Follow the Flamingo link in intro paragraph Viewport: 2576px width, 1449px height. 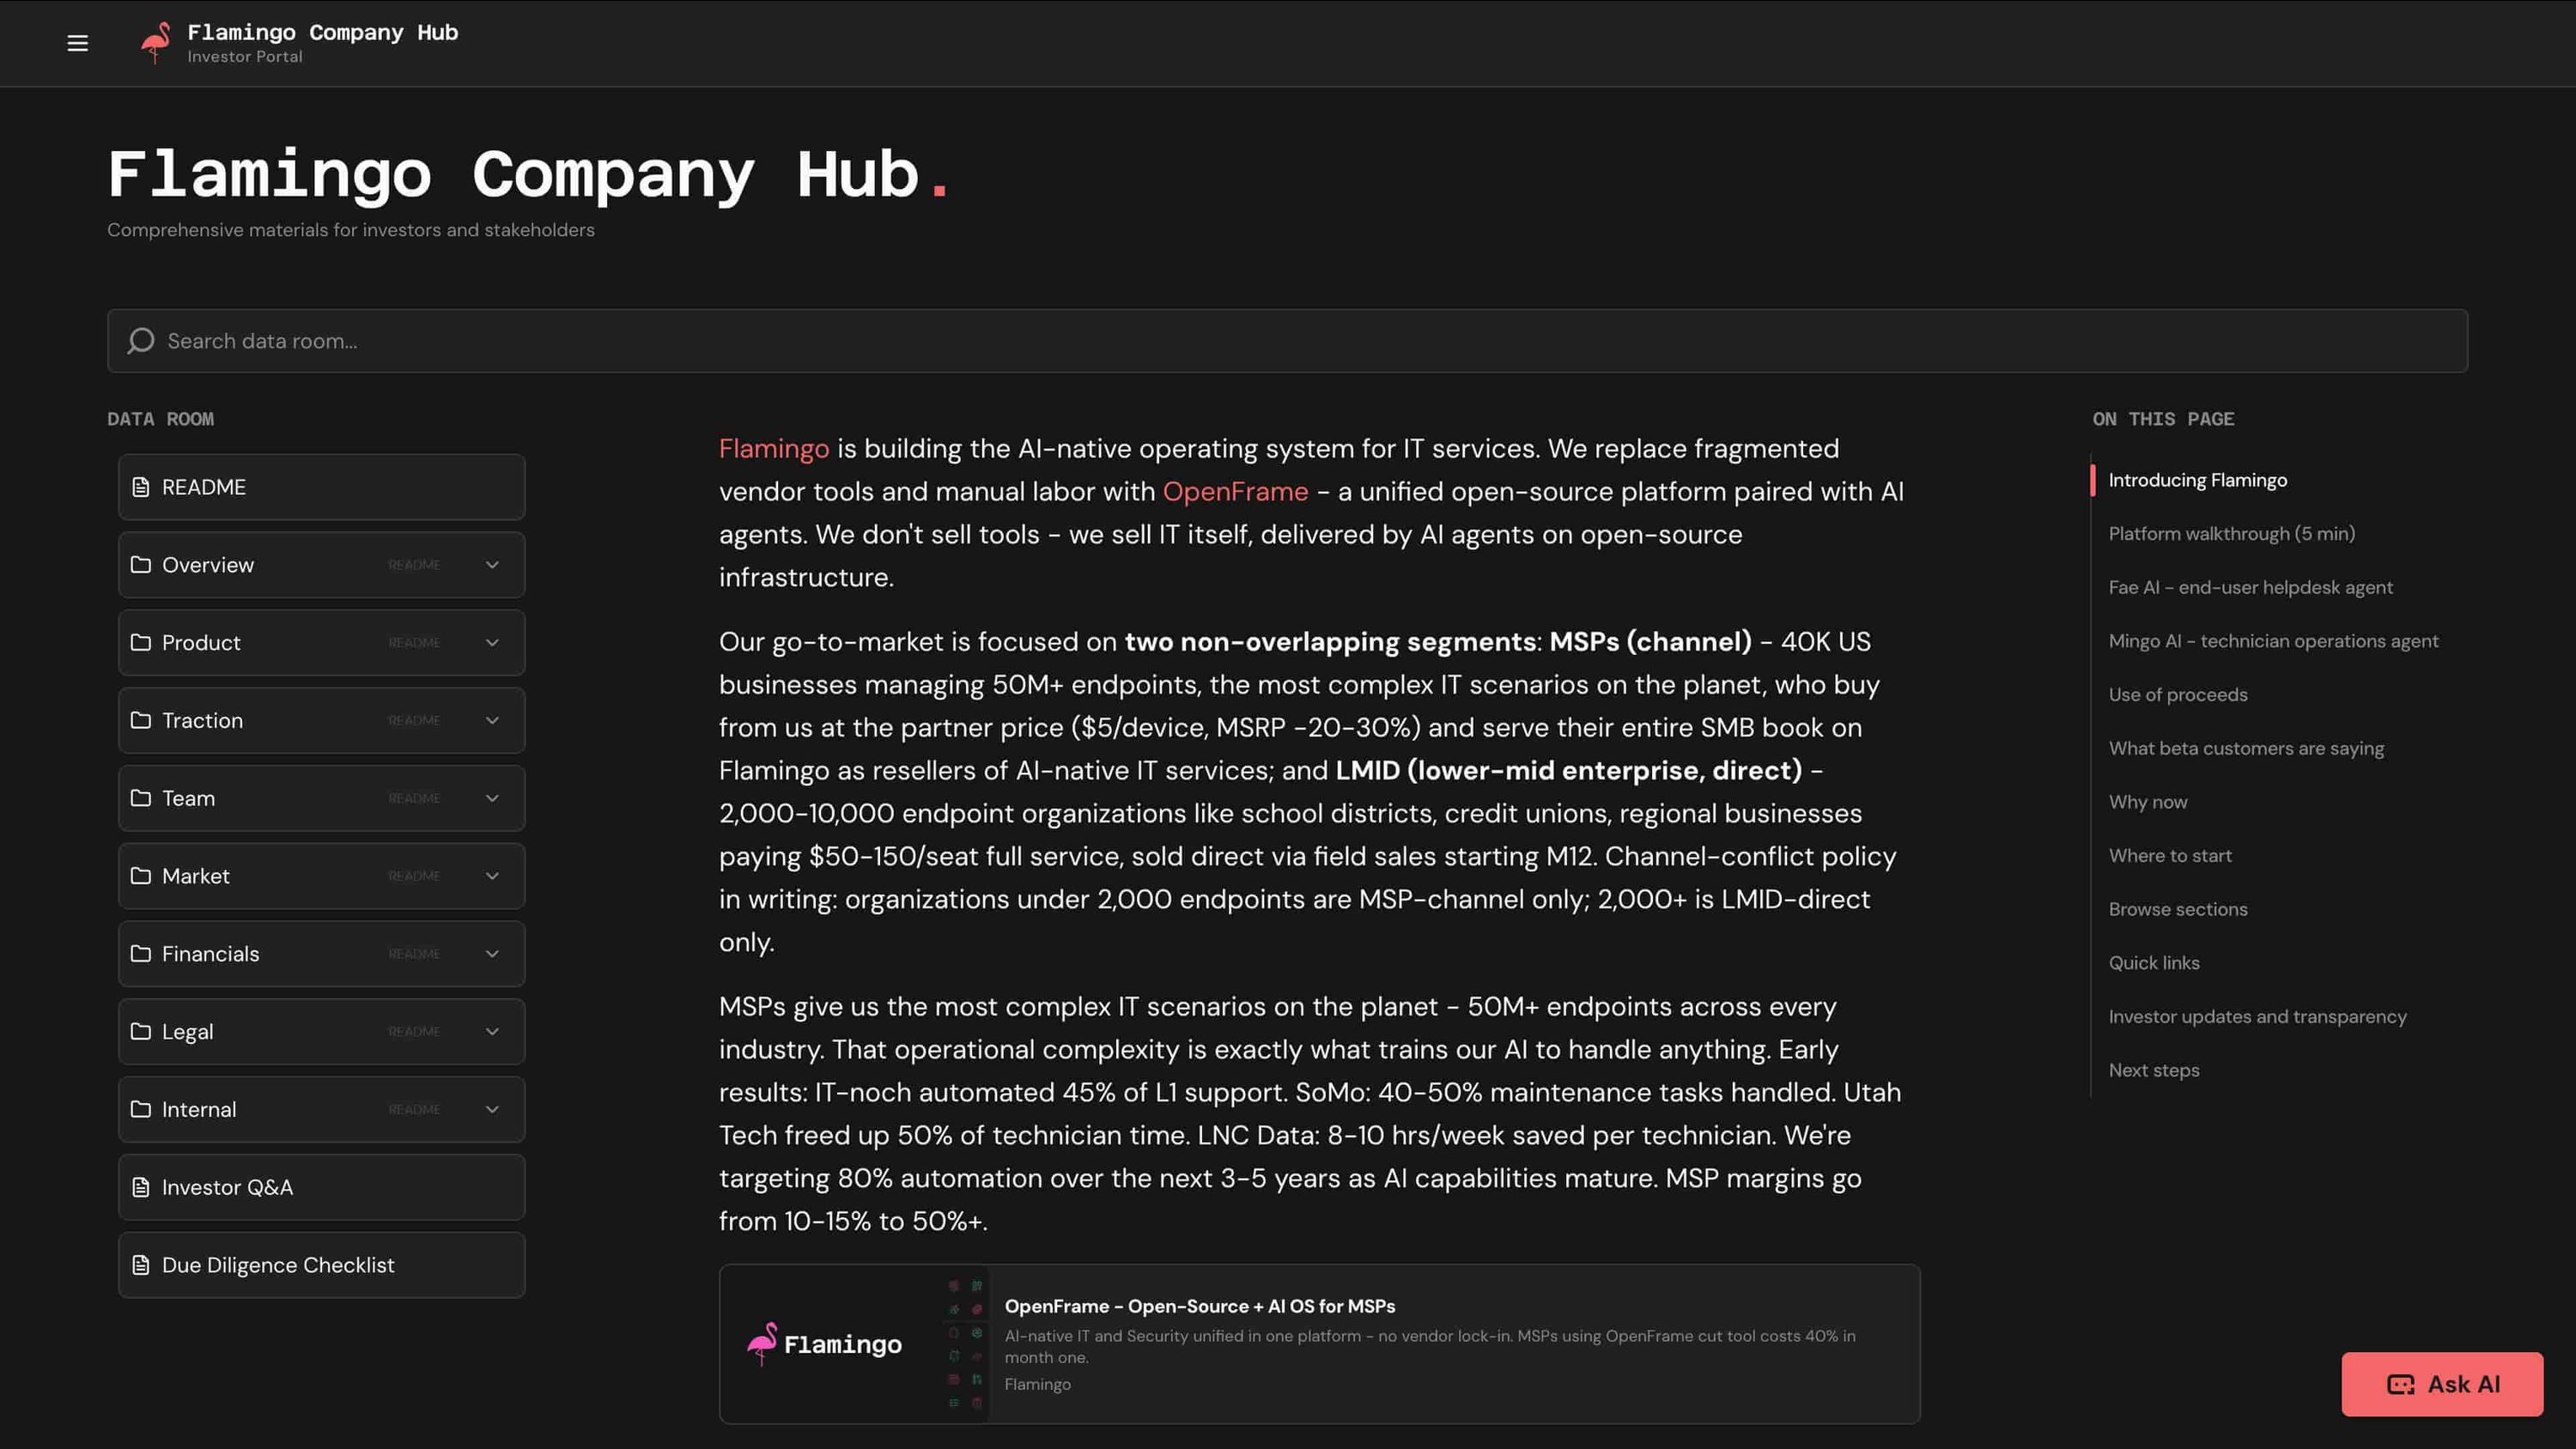(x=774, y=449)
